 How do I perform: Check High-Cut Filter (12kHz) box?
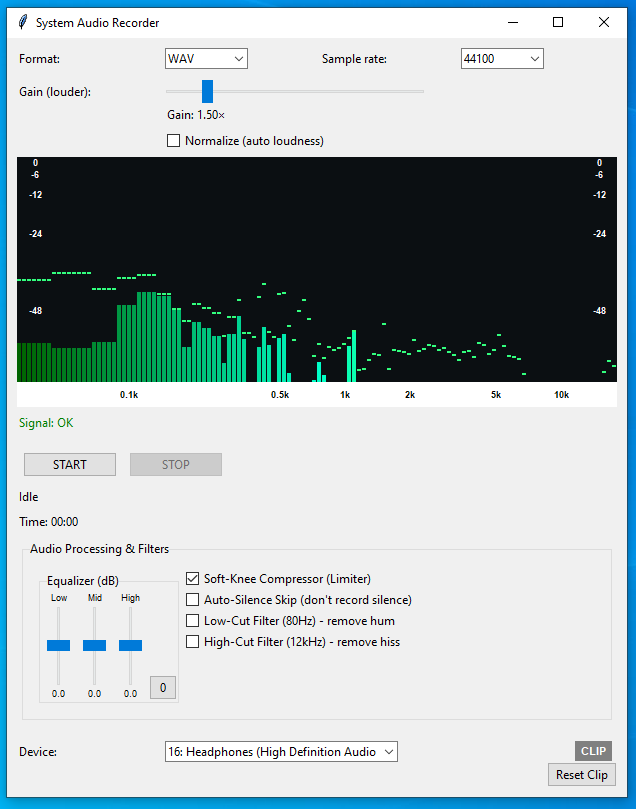193,642
